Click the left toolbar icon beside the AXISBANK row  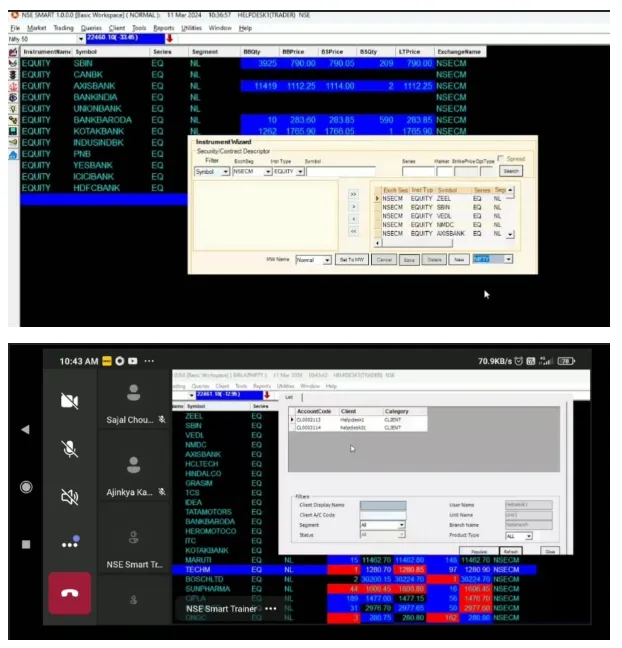click(x=13, y=86)
